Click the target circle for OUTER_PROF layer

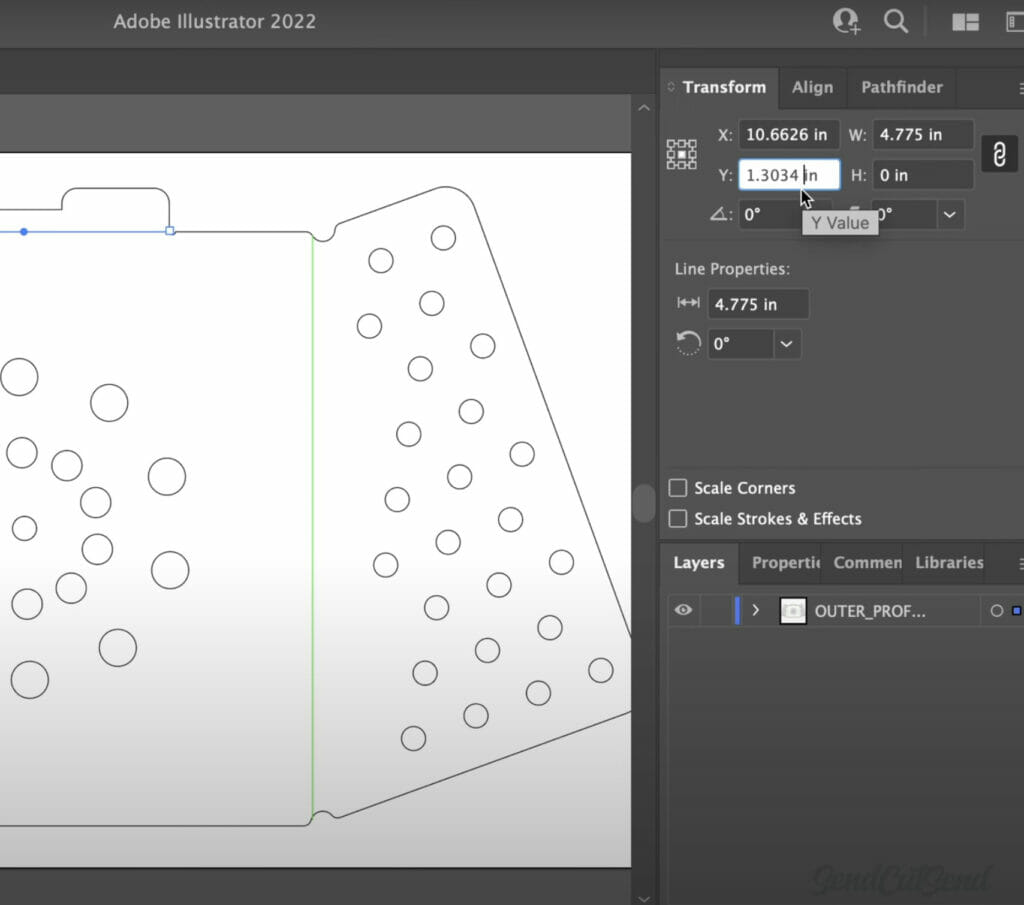tap(996, 611)
